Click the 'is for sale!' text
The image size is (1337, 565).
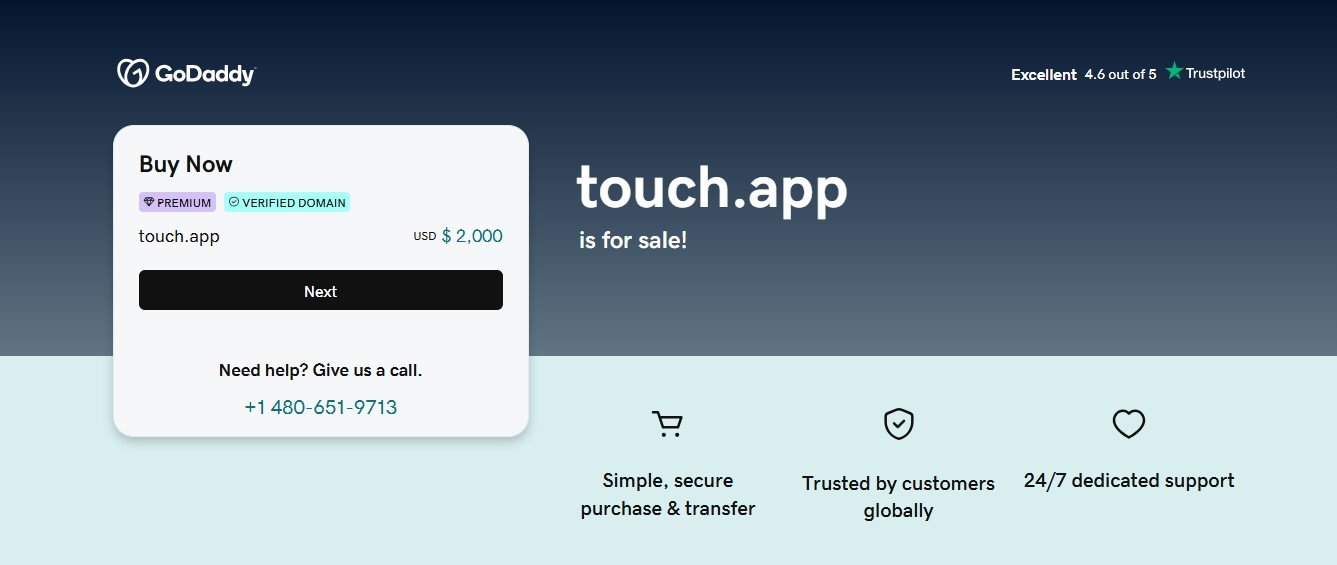633,241
